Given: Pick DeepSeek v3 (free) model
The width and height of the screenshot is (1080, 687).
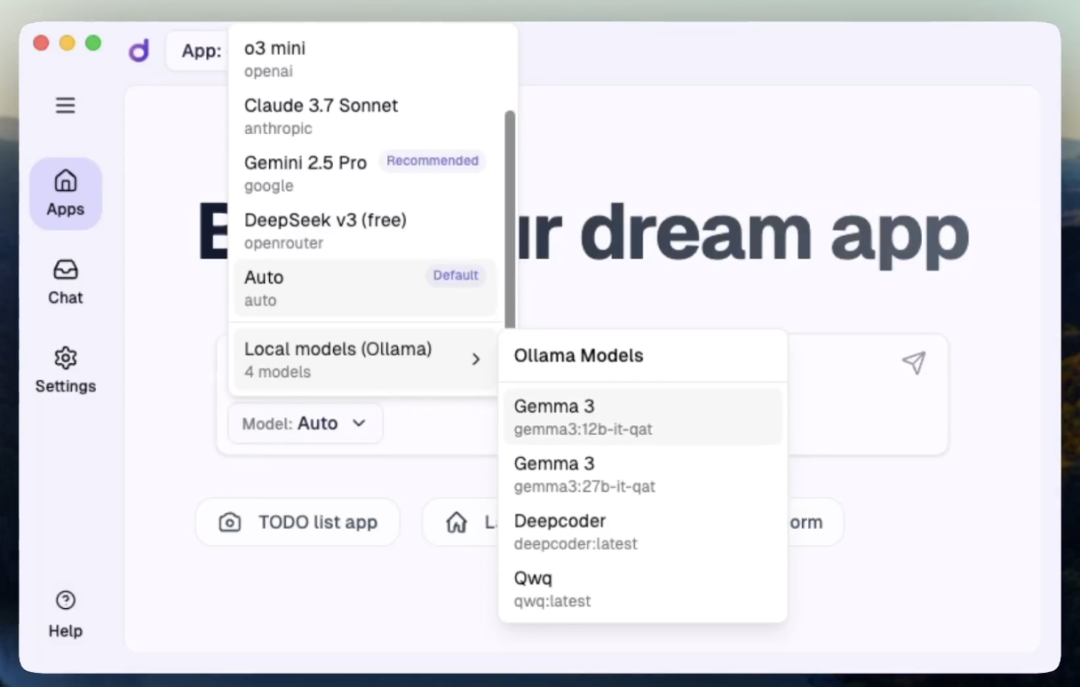Looking at the screenshot, I should coord(365,230).
